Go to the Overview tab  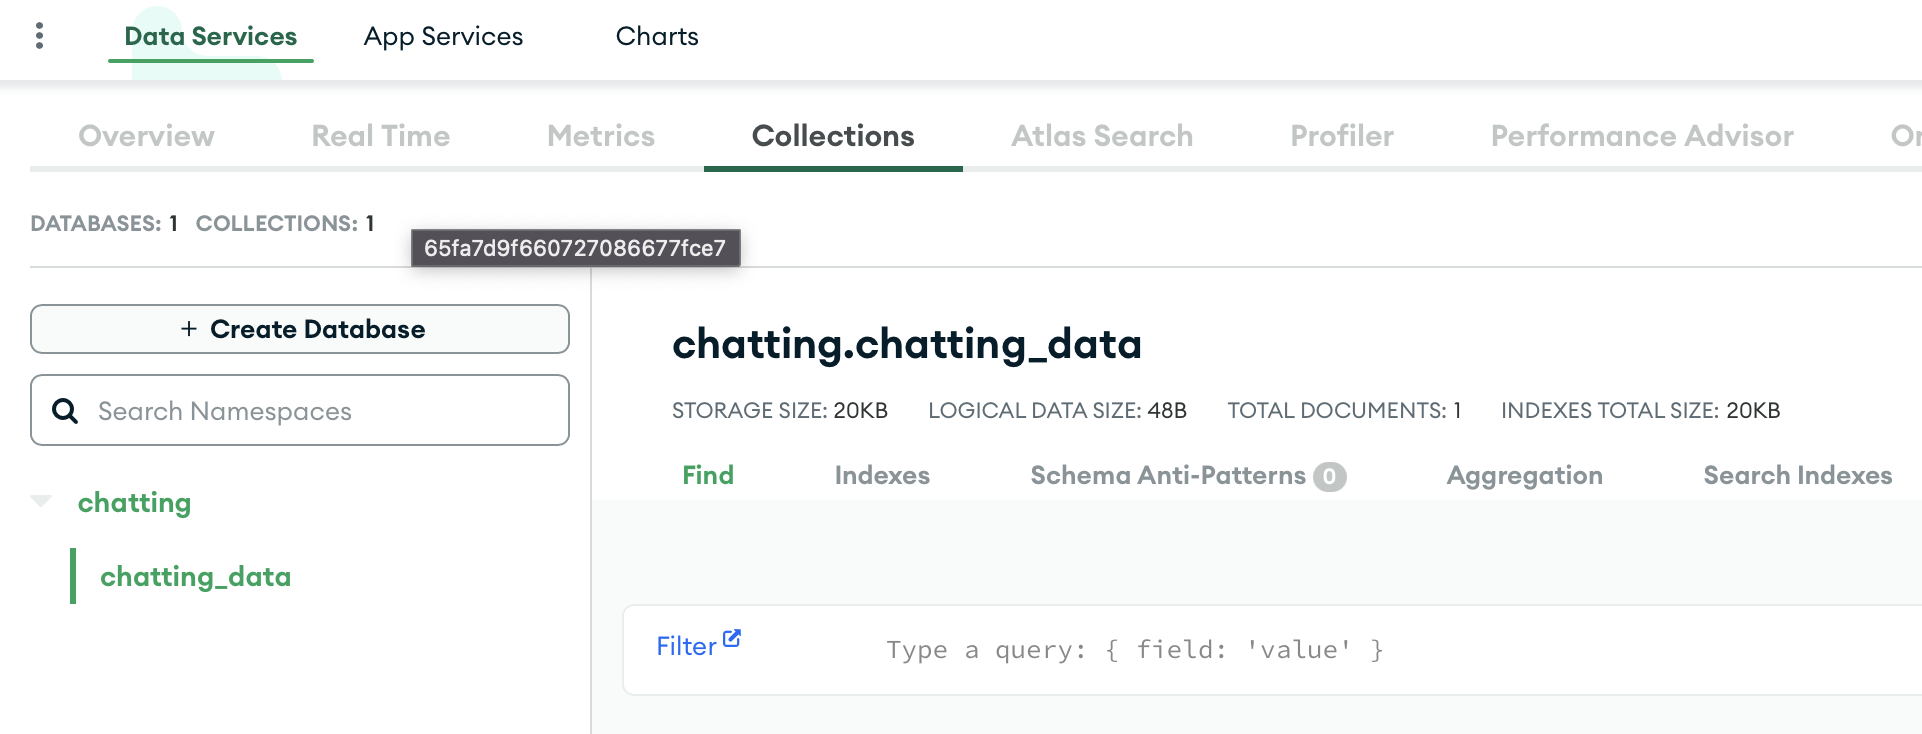[x=146, y=136]
